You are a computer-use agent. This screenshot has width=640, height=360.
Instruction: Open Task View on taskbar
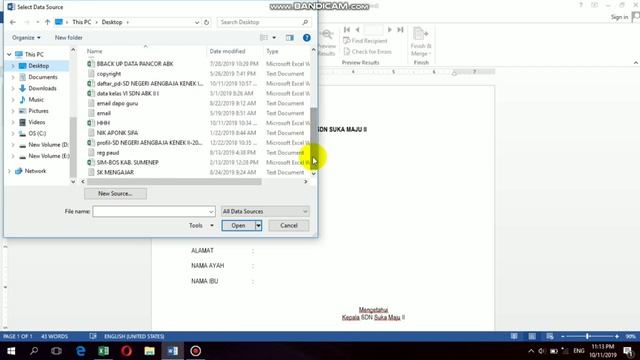click(56, 351)
